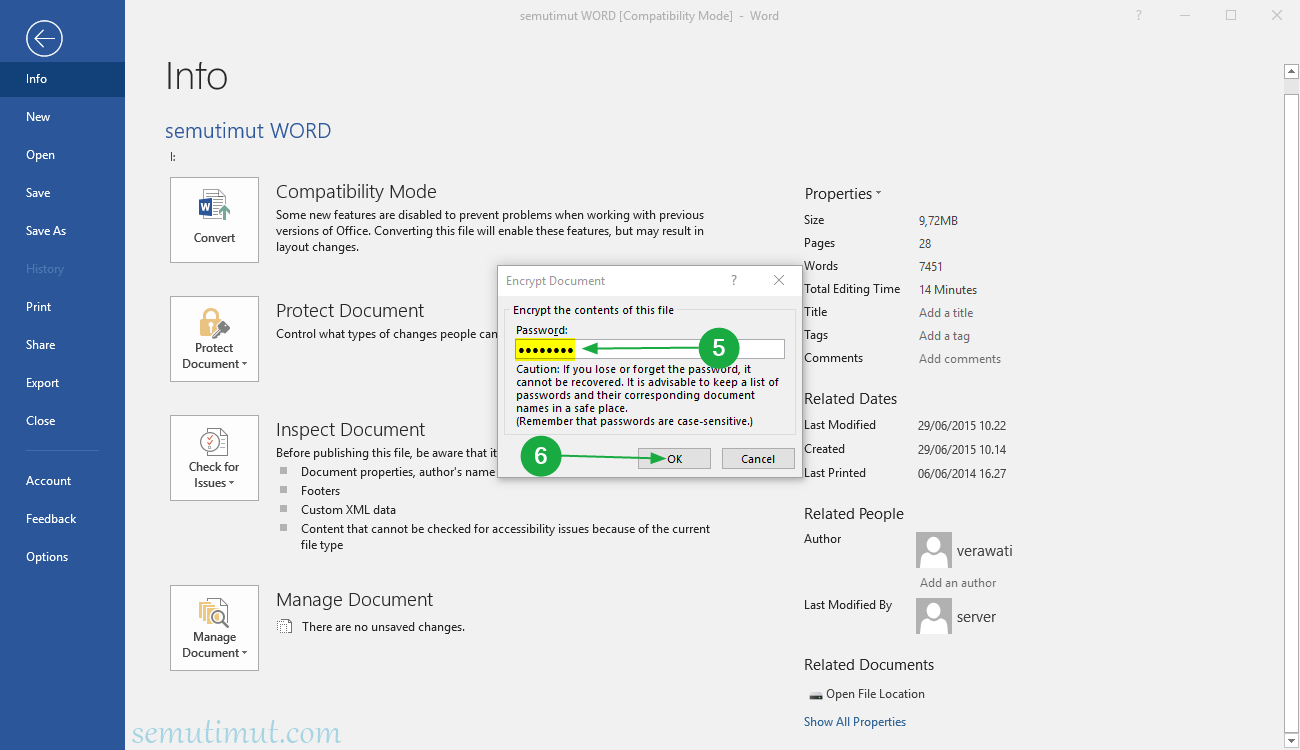Click the Convert document button
This screenshot has height=750, width=1300.
[x=214, y=220]
